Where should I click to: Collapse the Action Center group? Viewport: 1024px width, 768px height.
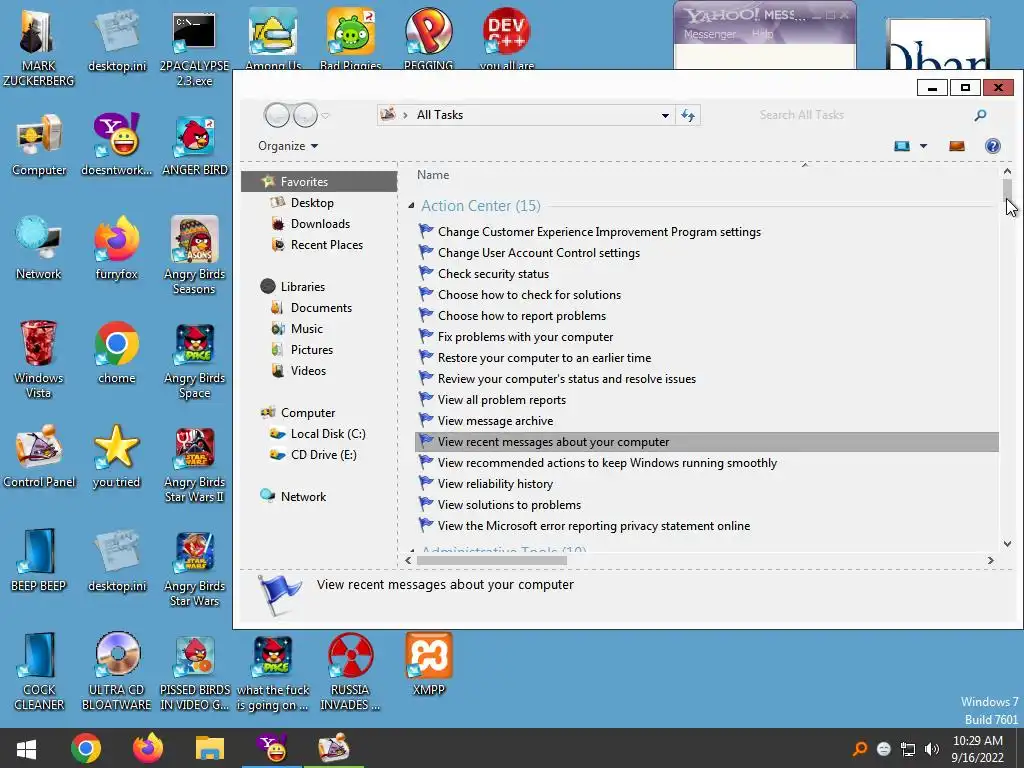411,206
